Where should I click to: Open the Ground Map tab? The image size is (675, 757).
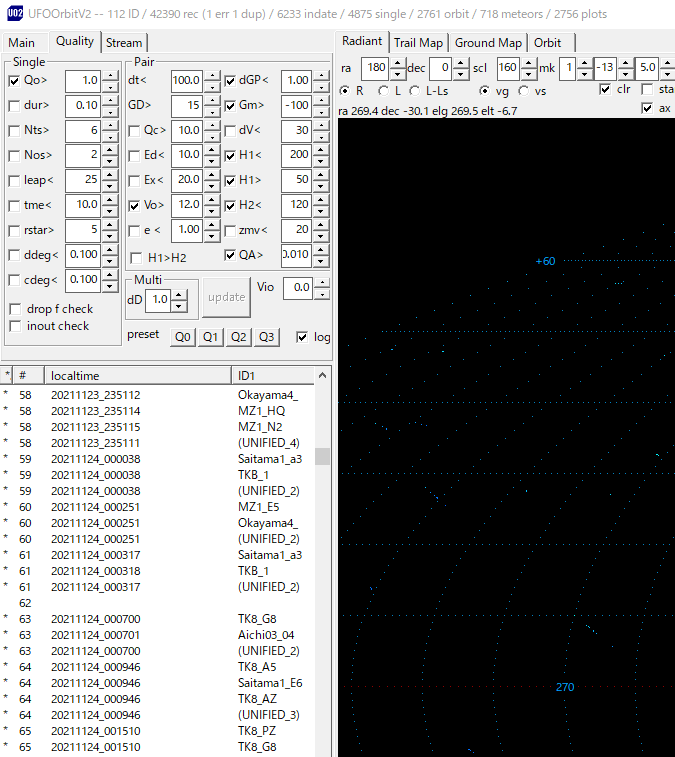[x=489, y=42]
